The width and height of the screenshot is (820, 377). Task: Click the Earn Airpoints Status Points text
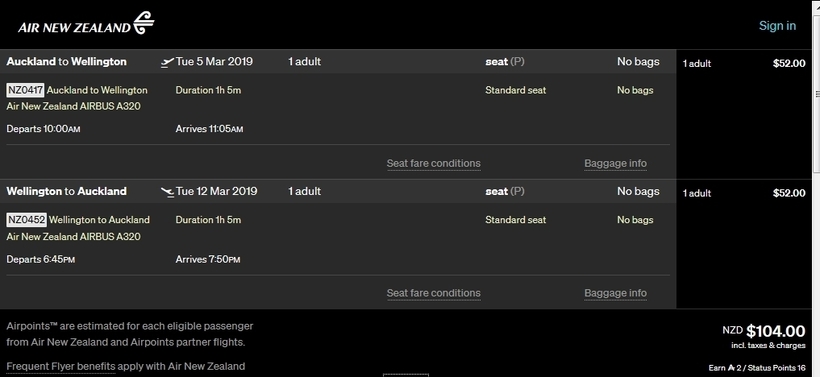[x=757, y=368]
